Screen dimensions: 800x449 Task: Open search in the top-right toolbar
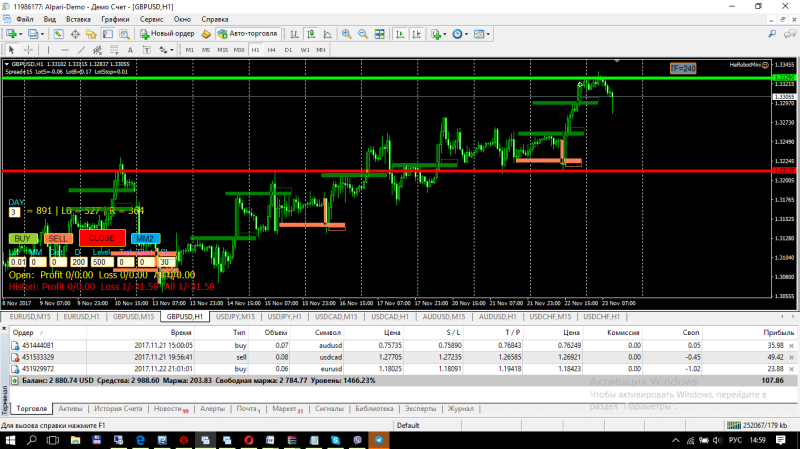click(772, 34)
